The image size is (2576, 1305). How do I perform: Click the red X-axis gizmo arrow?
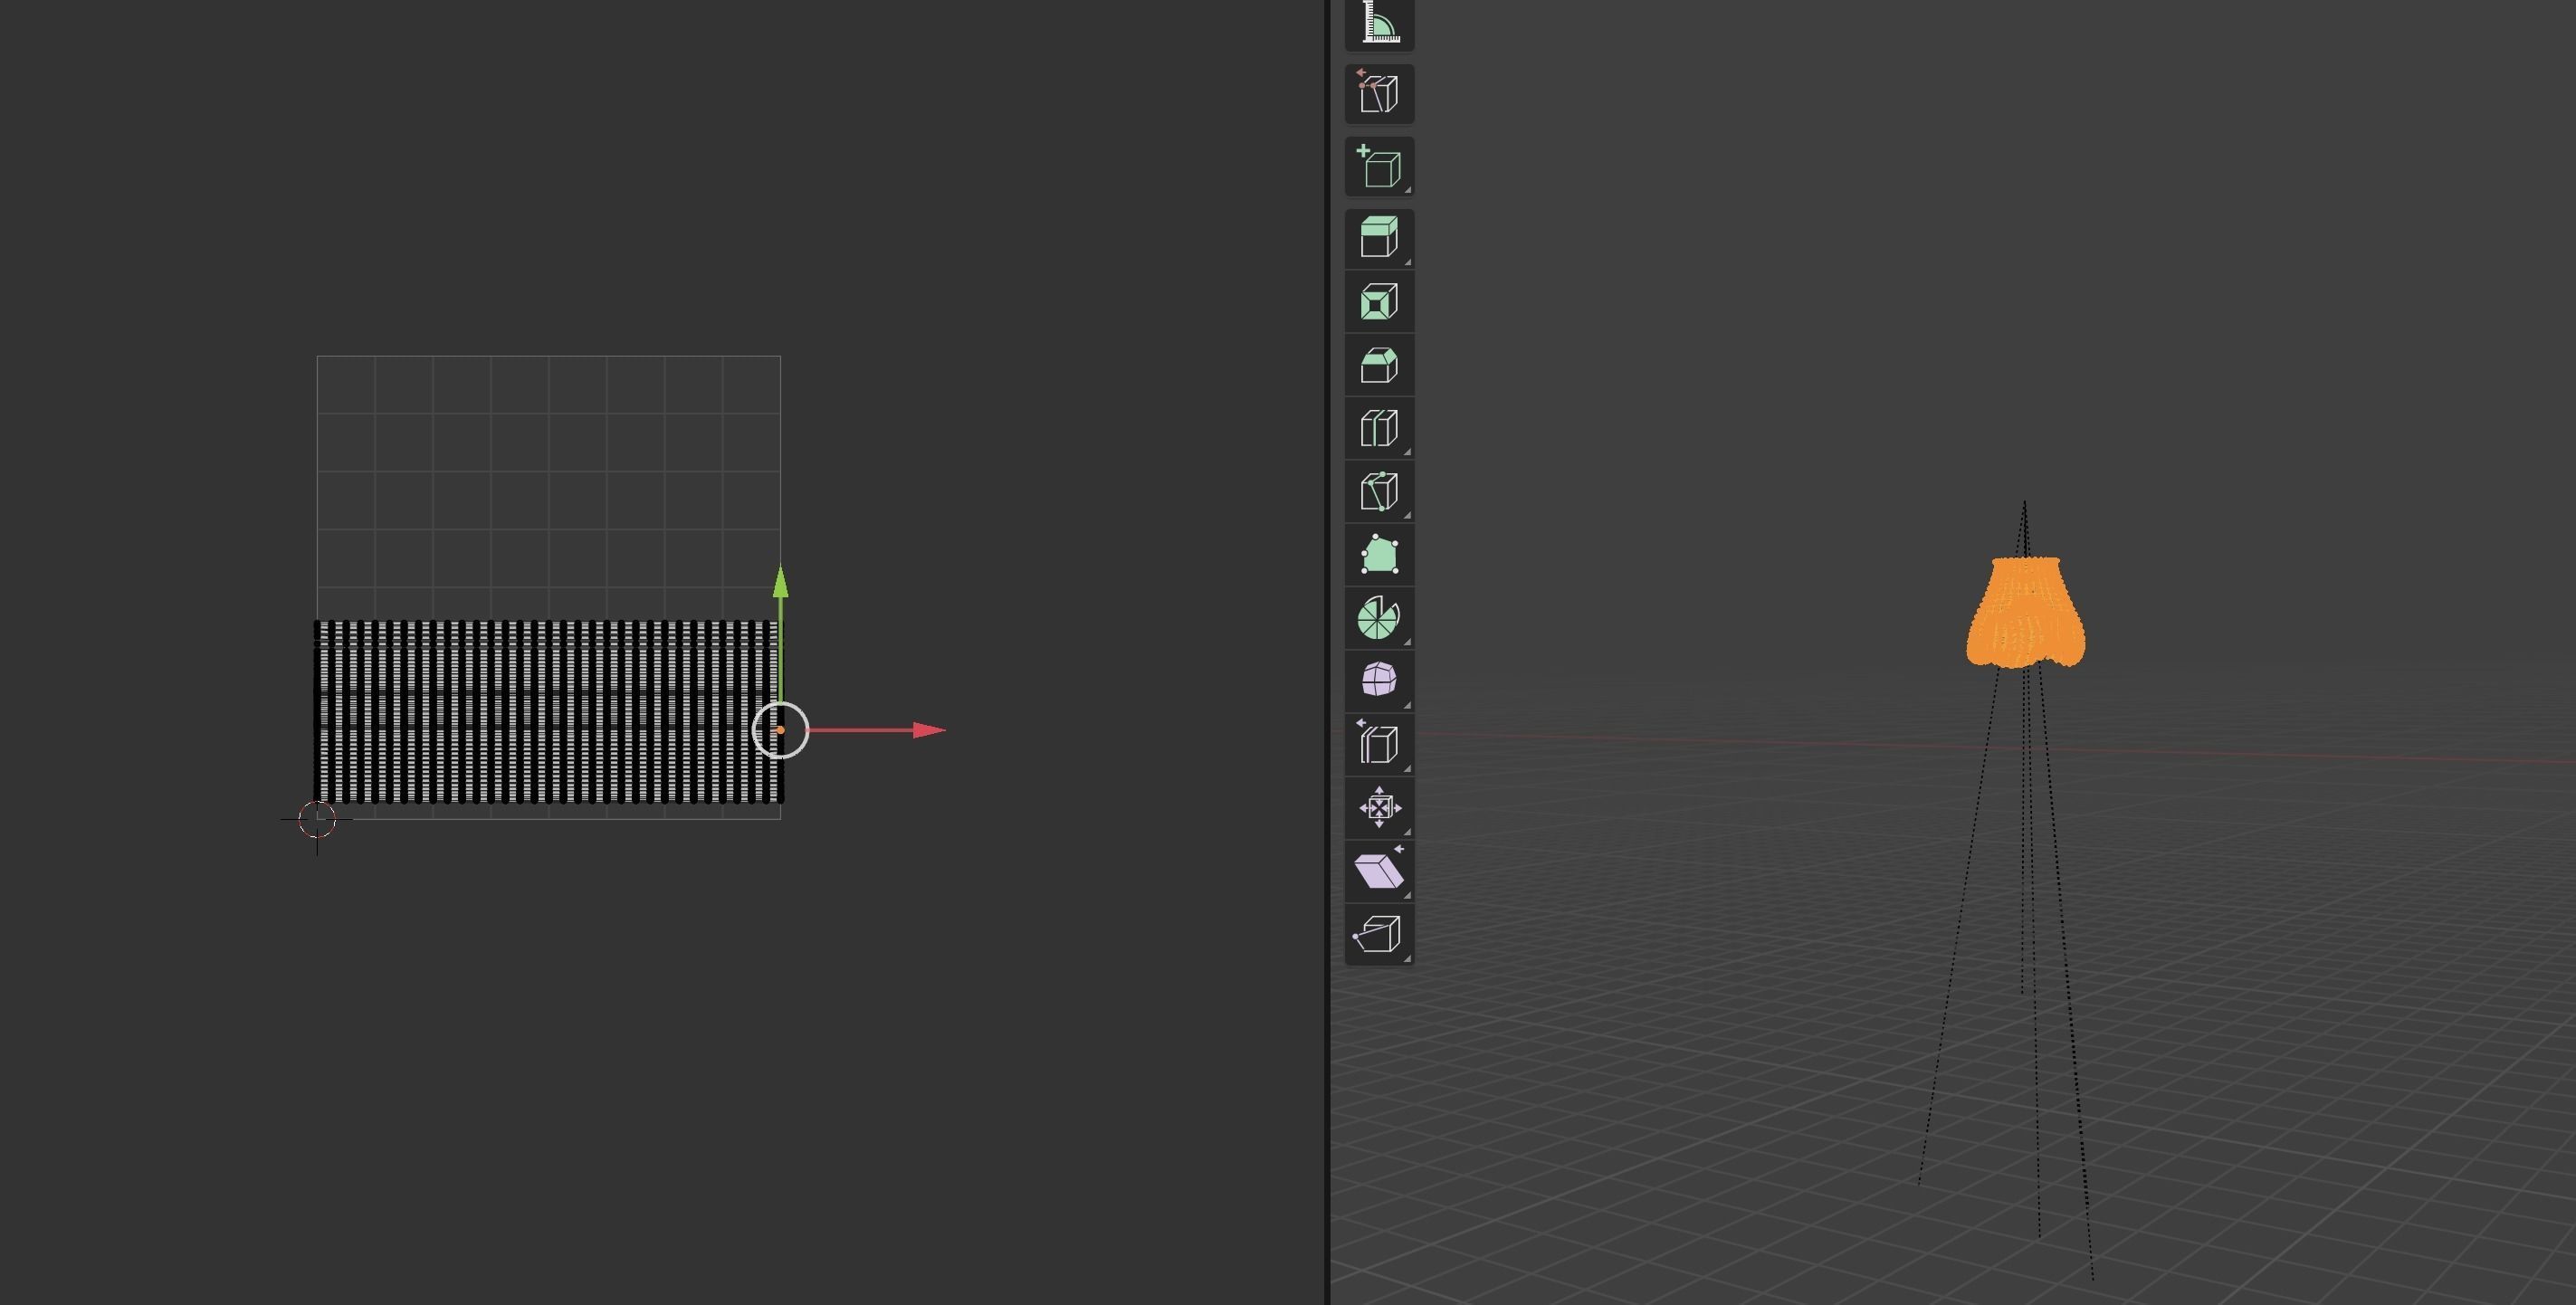click(927, 730)
